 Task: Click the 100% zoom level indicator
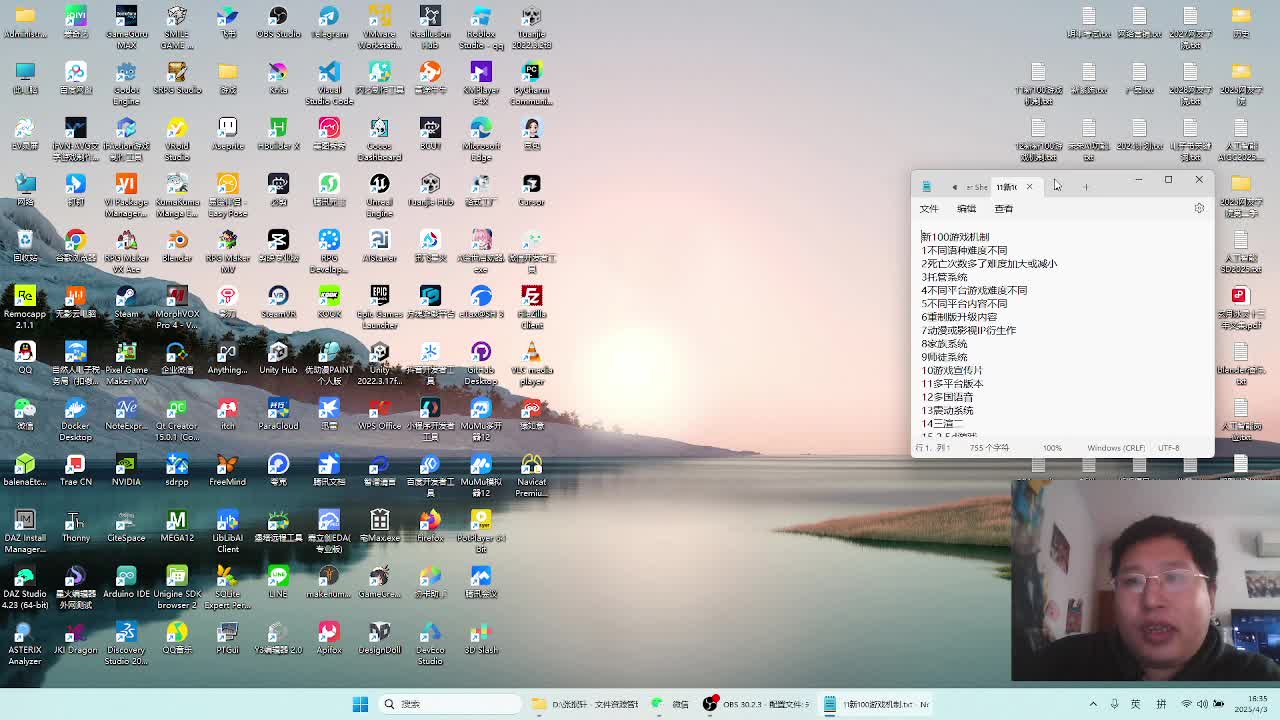(x=1052, y=448)
